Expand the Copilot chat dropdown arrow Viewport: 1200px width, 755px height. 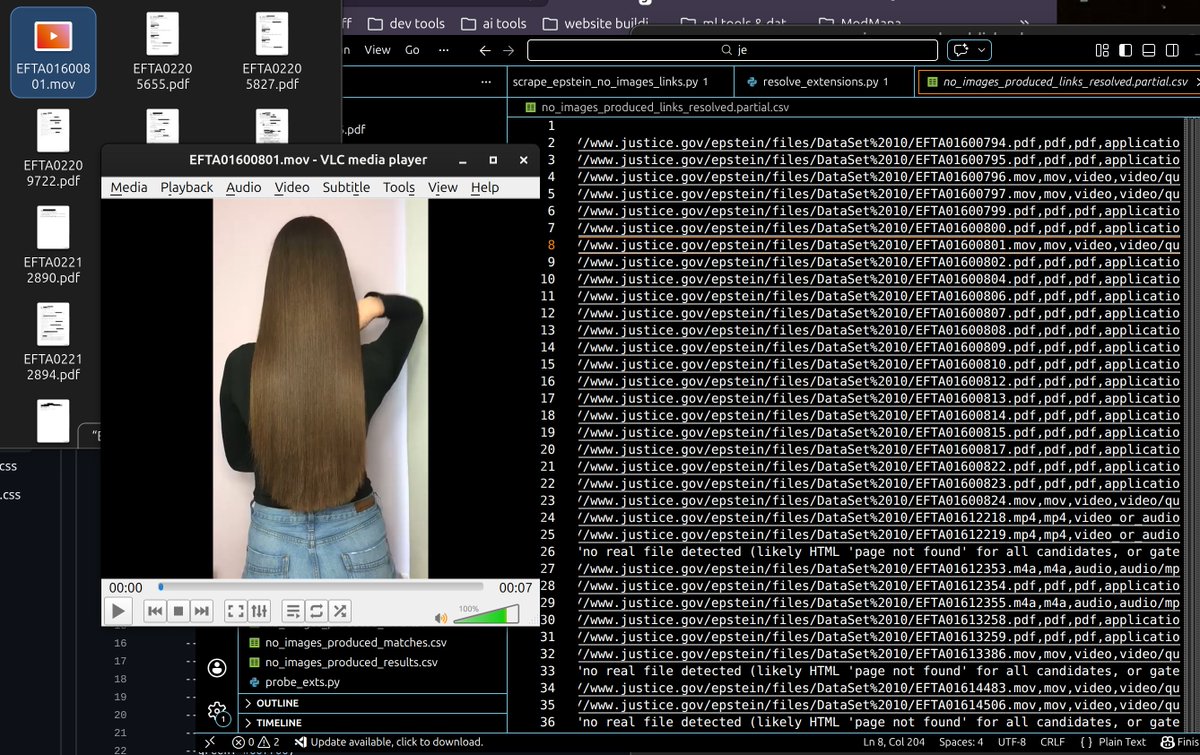(x=983, y=50)
